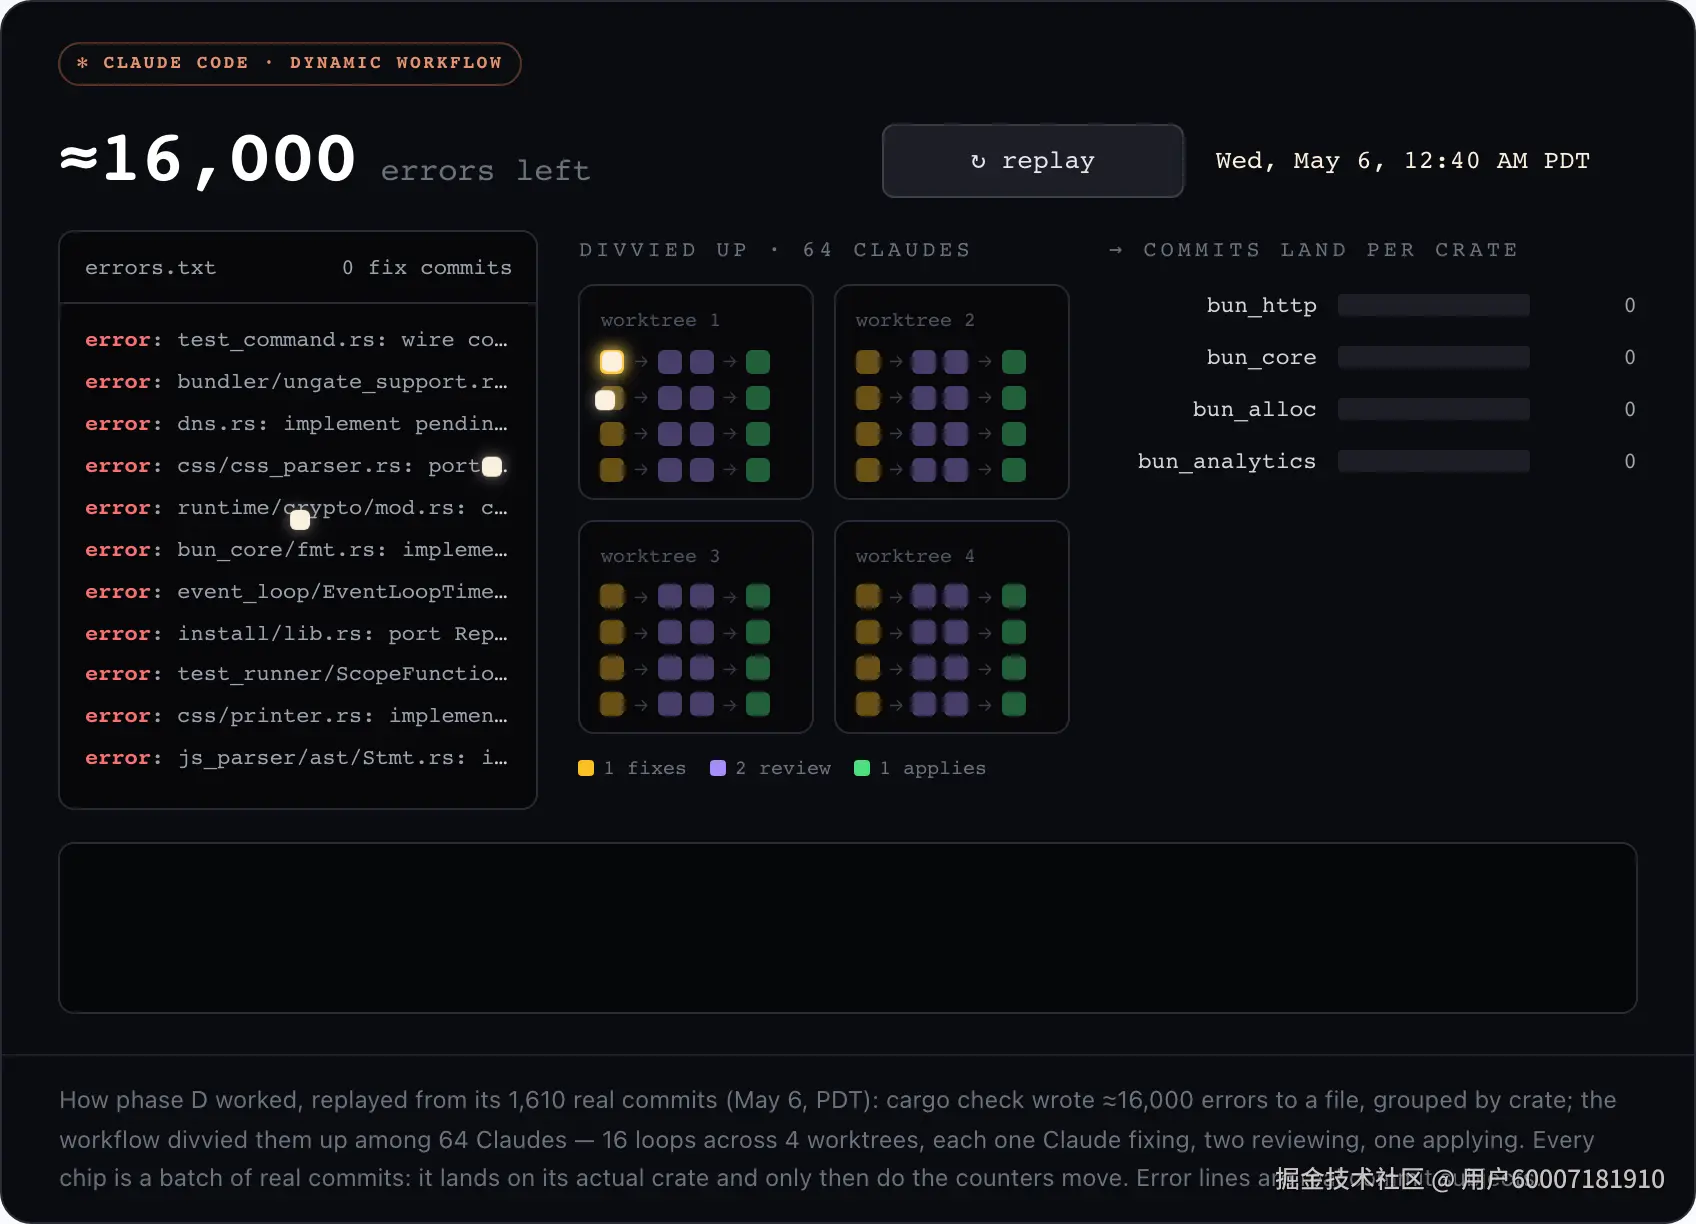Select the glowing fix chip in worktree 1
The image size is (1696, 1224).
pos(612,361)
